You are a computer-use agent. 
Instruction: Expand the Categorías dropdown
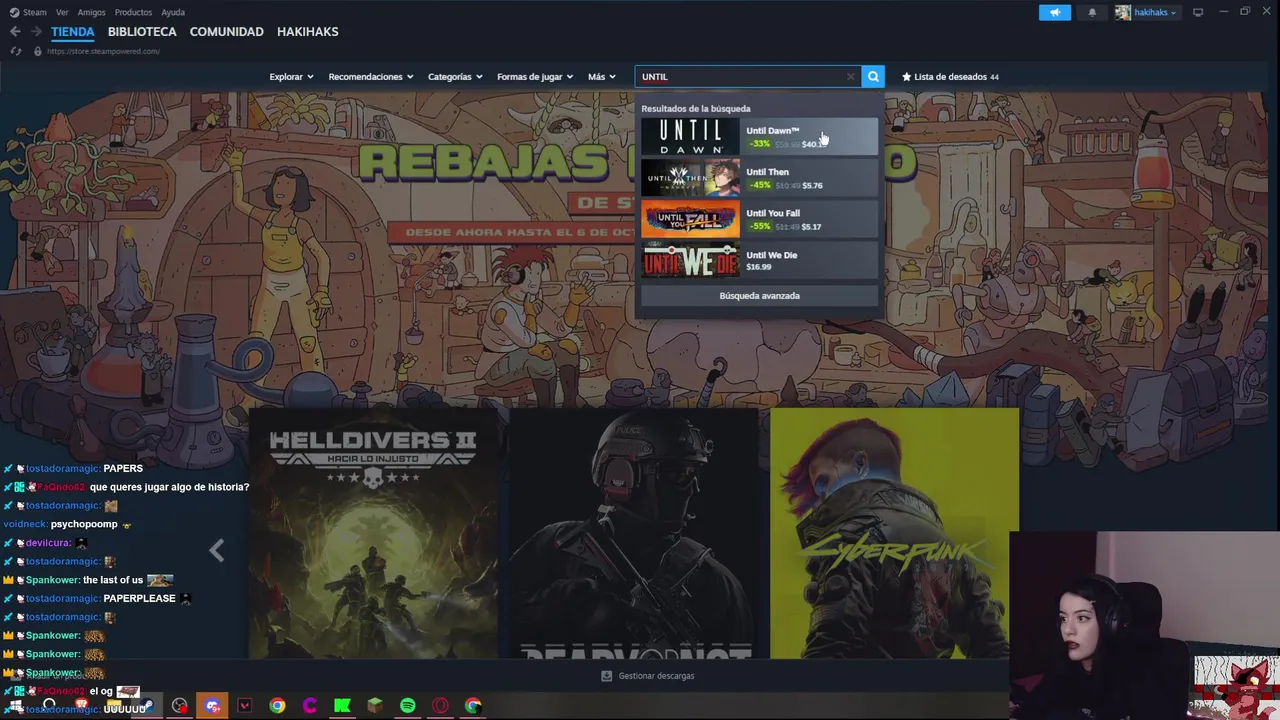pos(455,76)
